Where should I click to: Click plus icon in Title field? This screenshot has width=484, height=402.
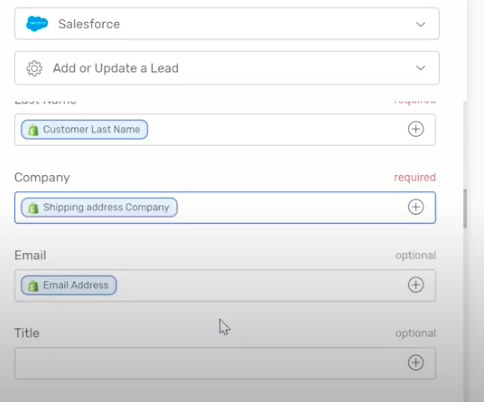[416, 363]
